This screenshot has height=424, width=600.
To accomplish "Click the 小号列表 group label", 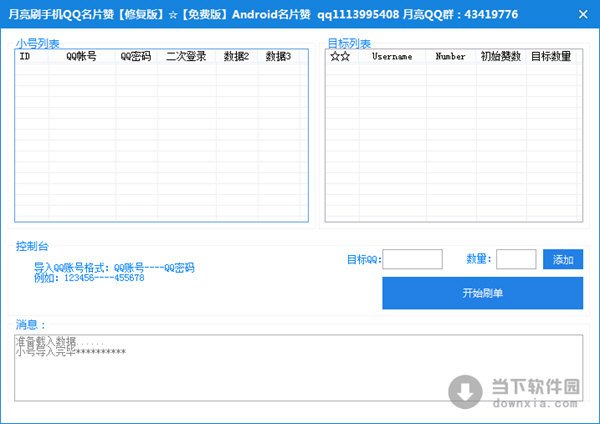I will [38, 44].
